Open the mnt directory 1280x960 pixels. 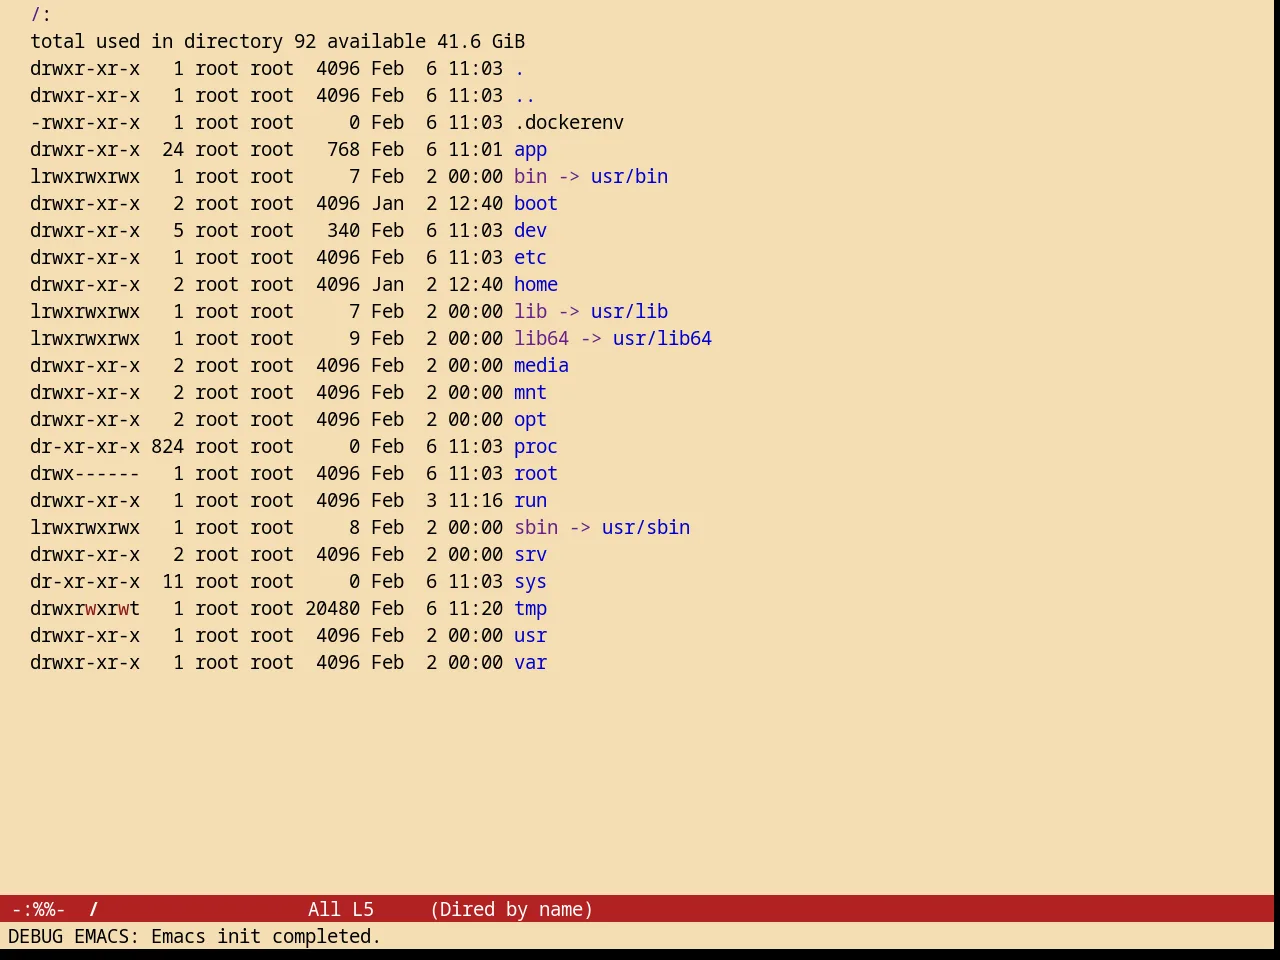530,393
